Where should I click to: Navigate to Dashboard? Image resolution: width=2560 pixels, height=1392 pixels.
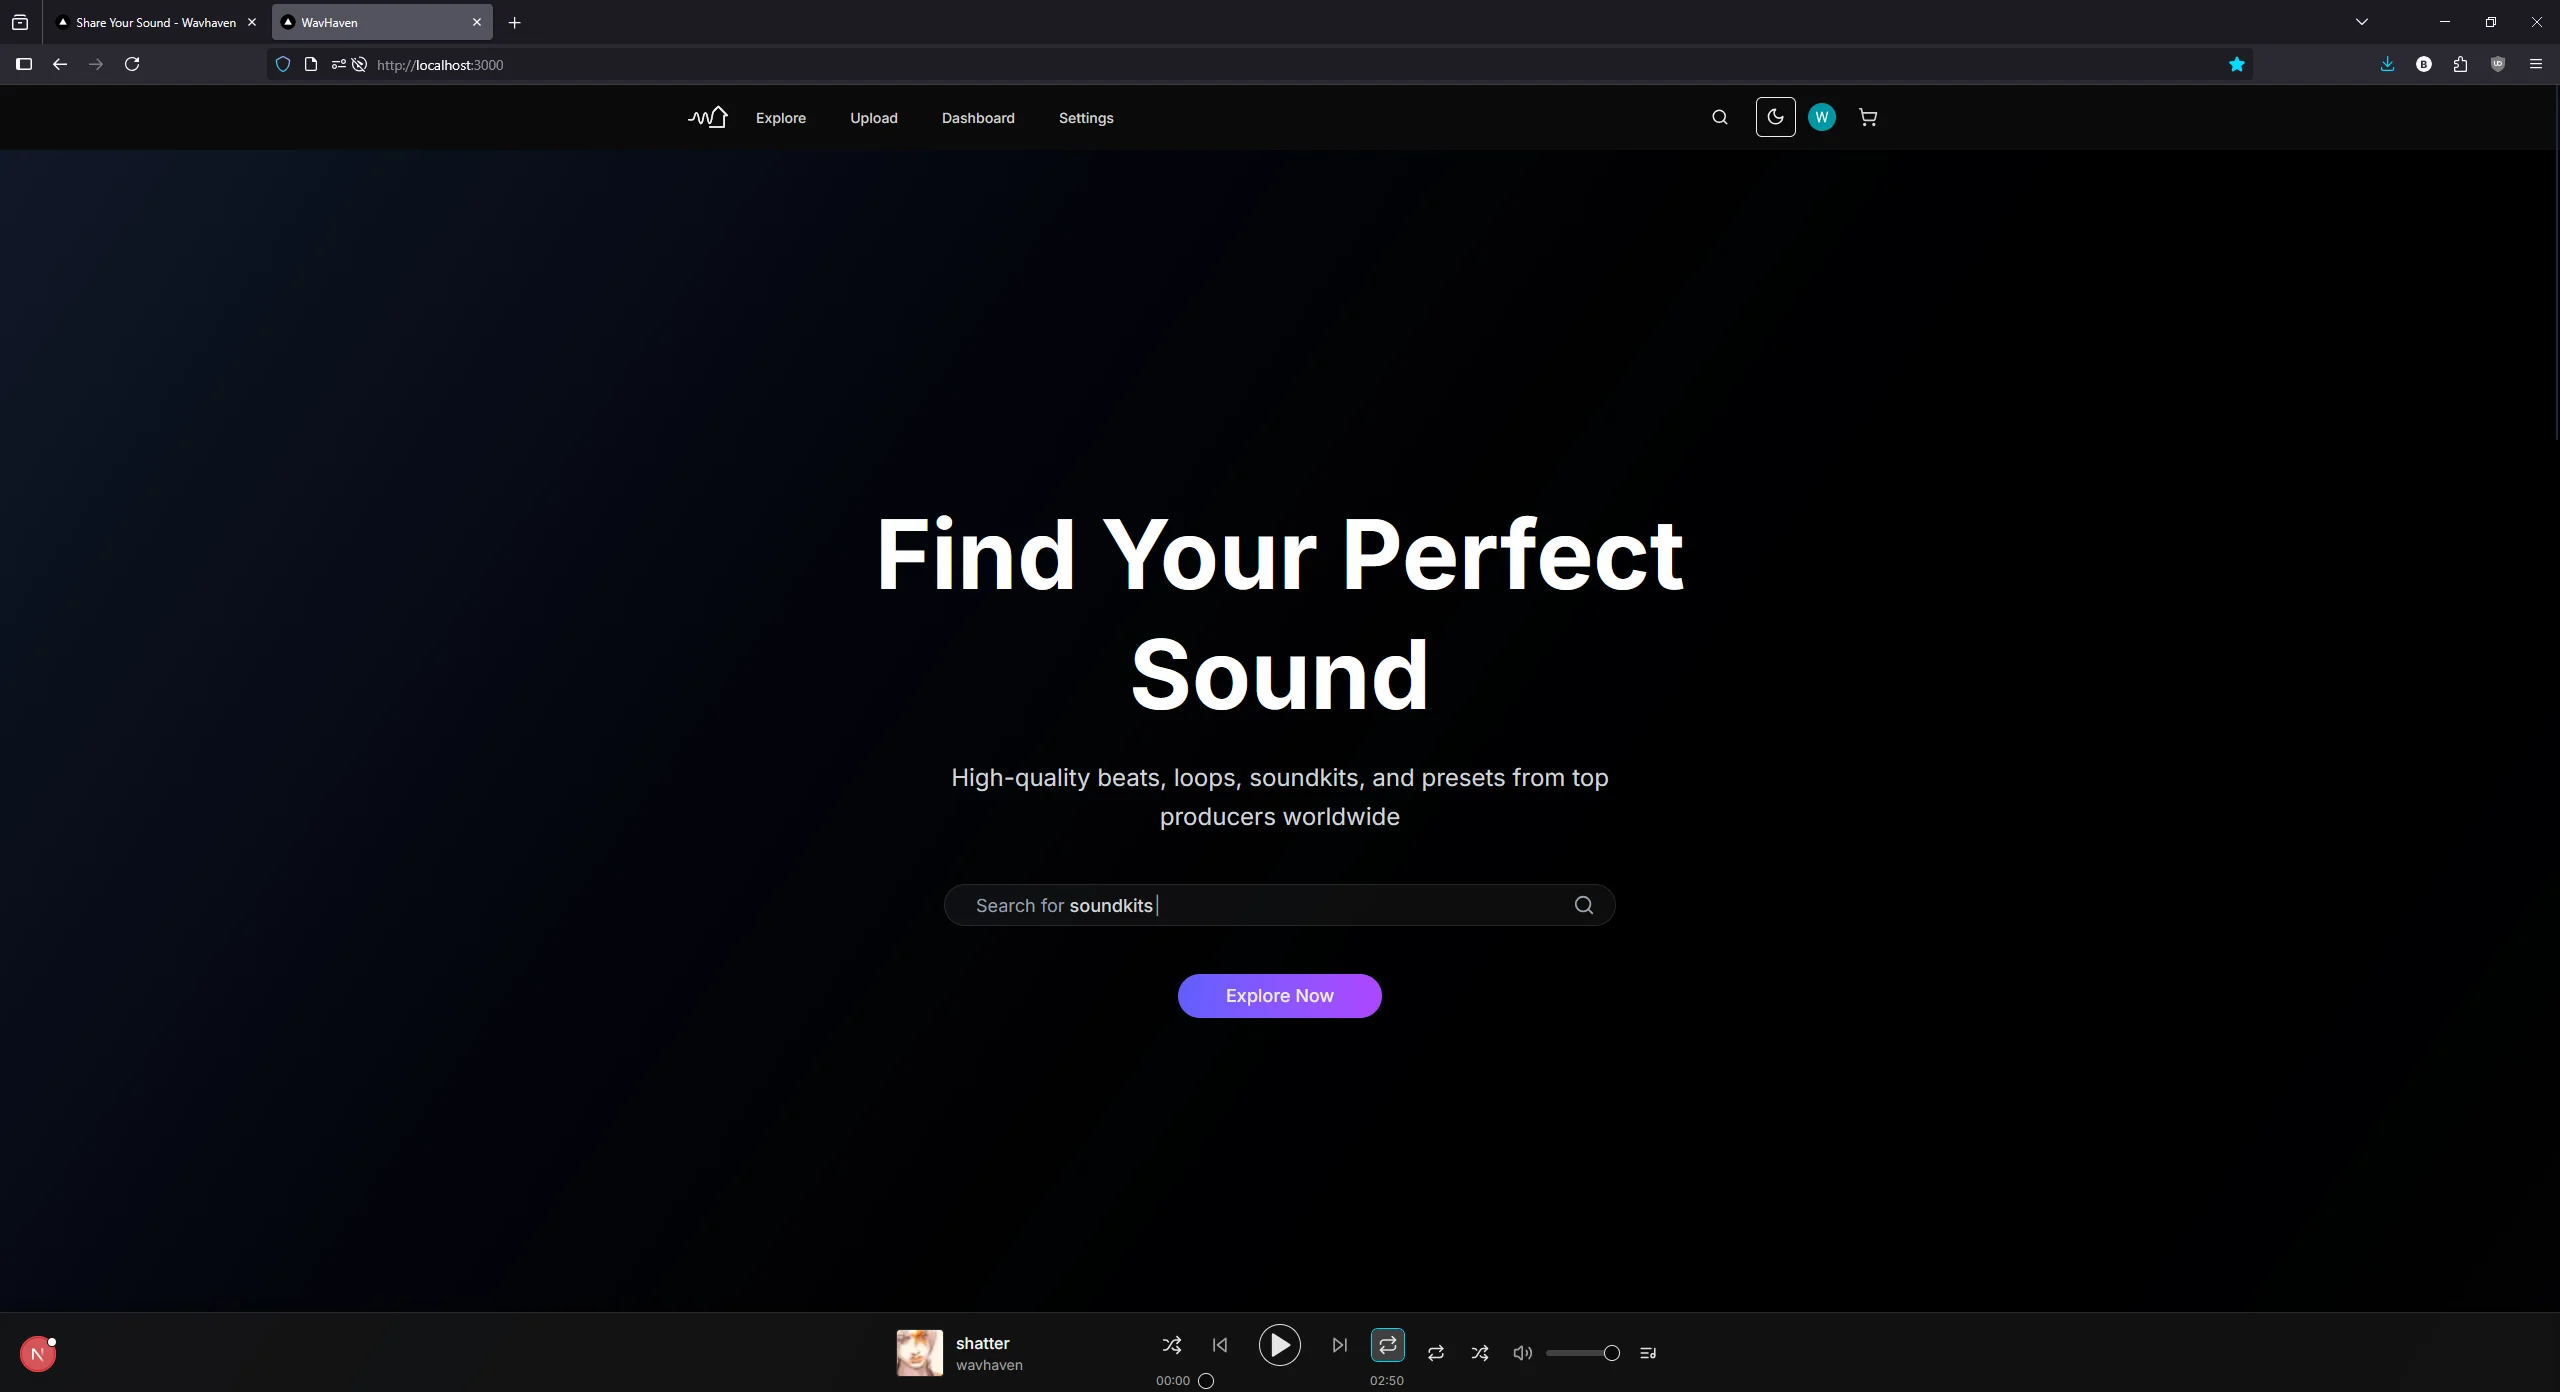pos(977,118)
